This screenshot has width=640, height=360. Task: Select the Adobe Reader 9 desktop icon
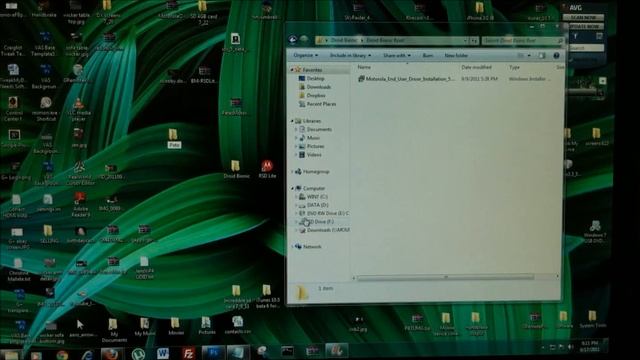pyautogui.click(x=80, y=205)
